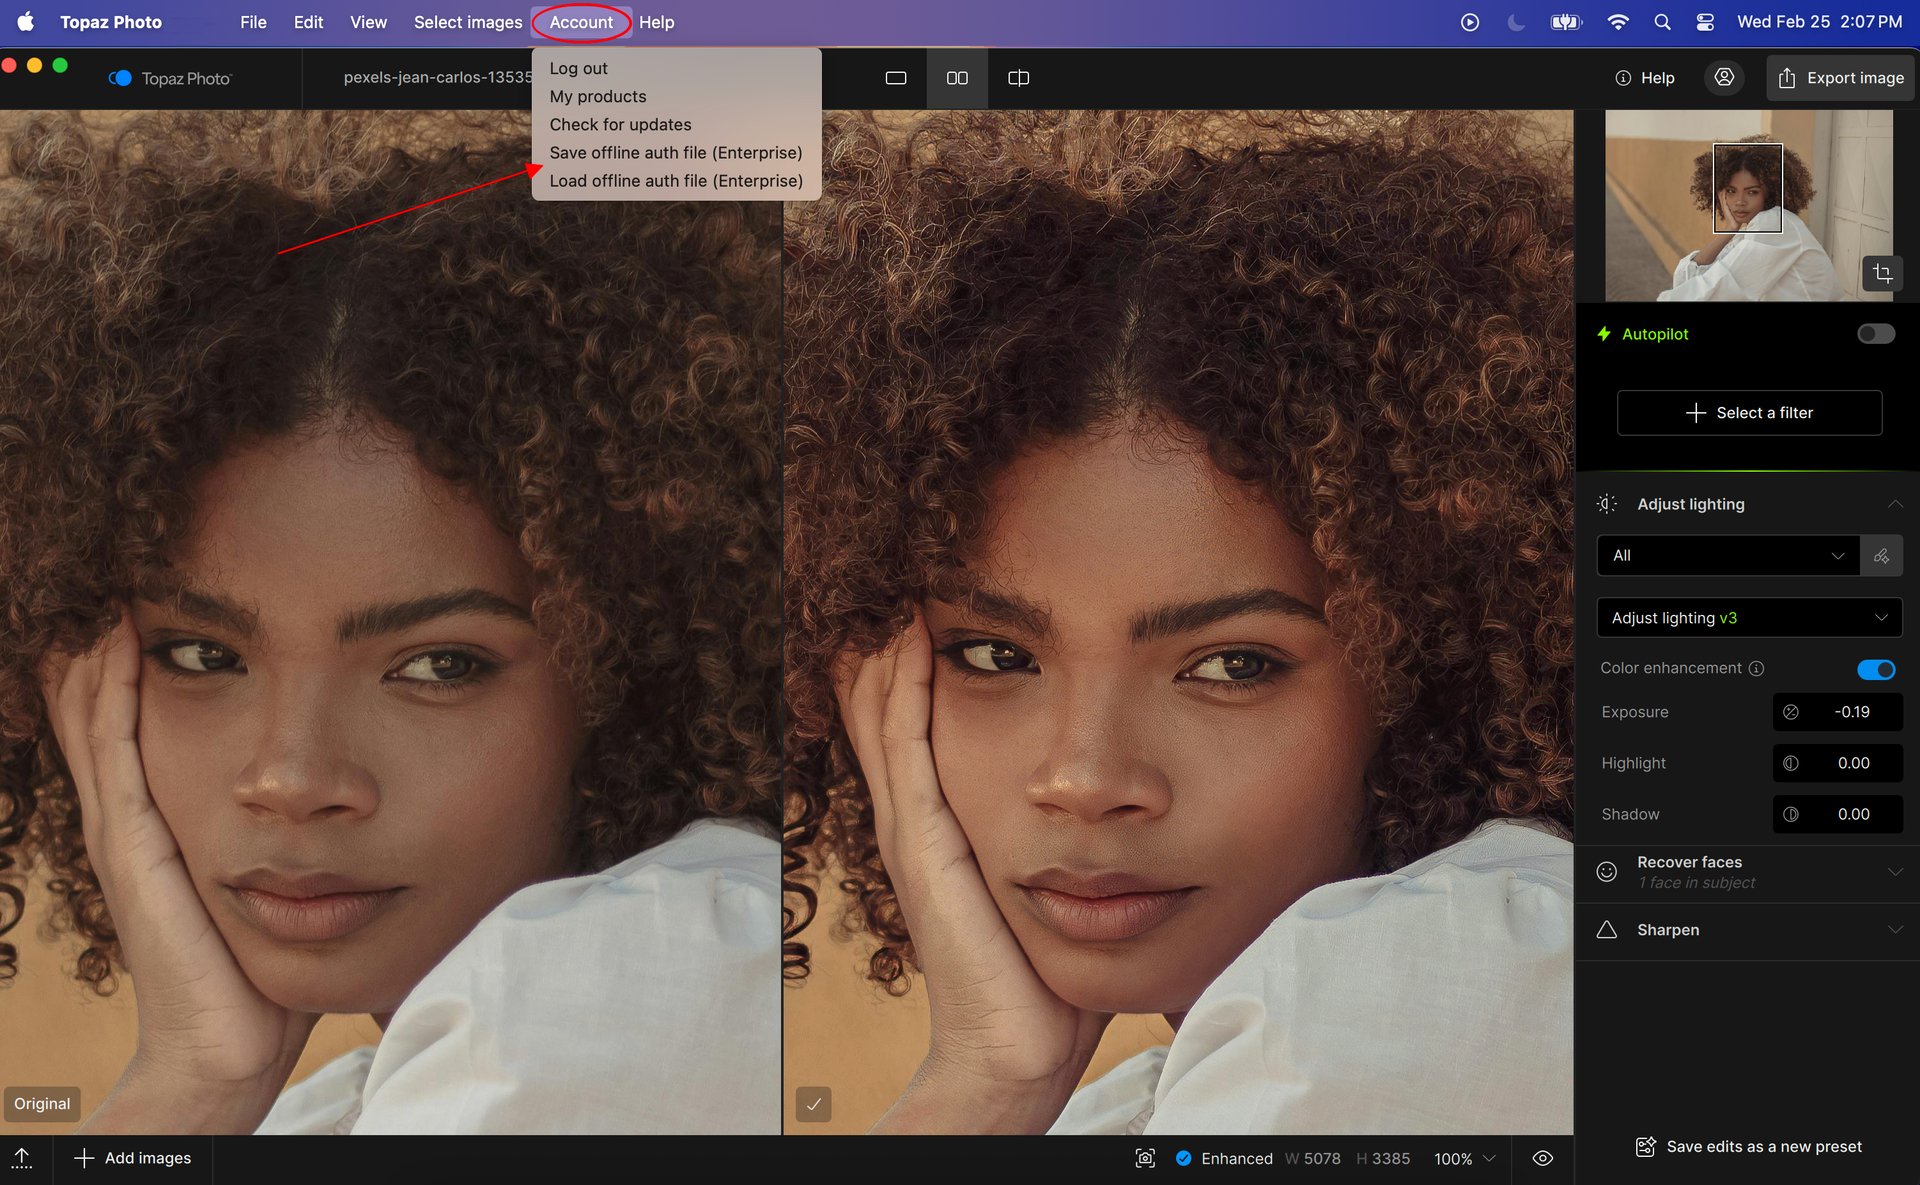Click the mask brush icon beside All
The image size is (1920, 1185).
(1881, 556)
